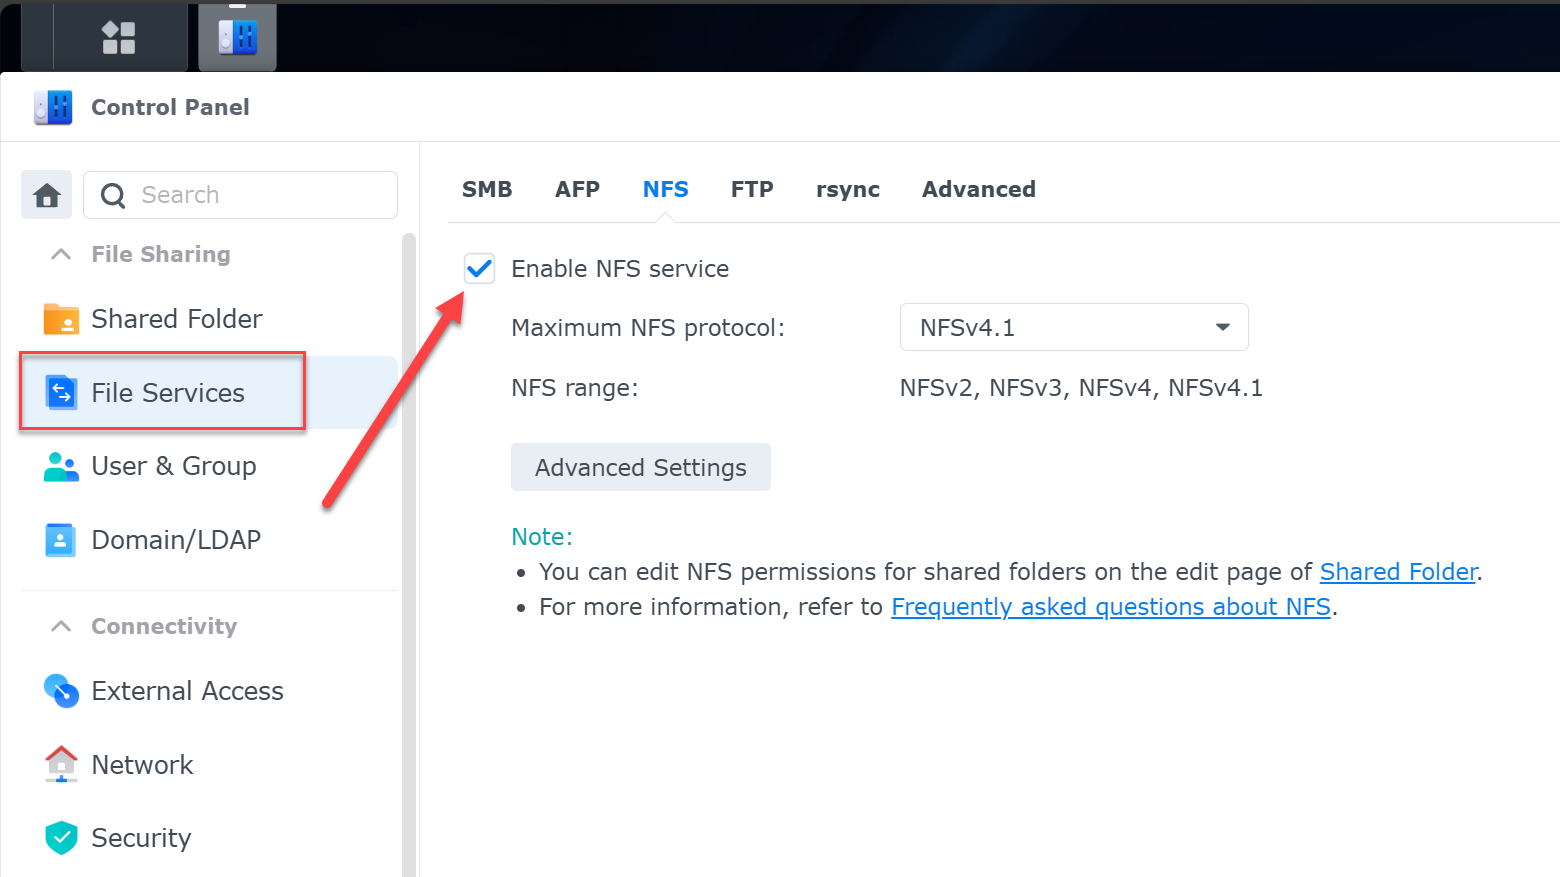Open the Maximum NFS protocol dropdown
Image resolution: width=1560 pixels, height=877 pixels.
pos(1073,328)
